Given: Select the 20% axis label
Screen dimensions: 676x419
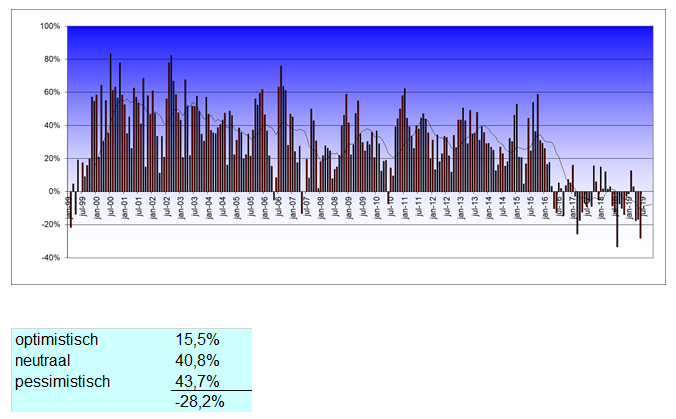Looking at the screenshot, I should [52, 159].
